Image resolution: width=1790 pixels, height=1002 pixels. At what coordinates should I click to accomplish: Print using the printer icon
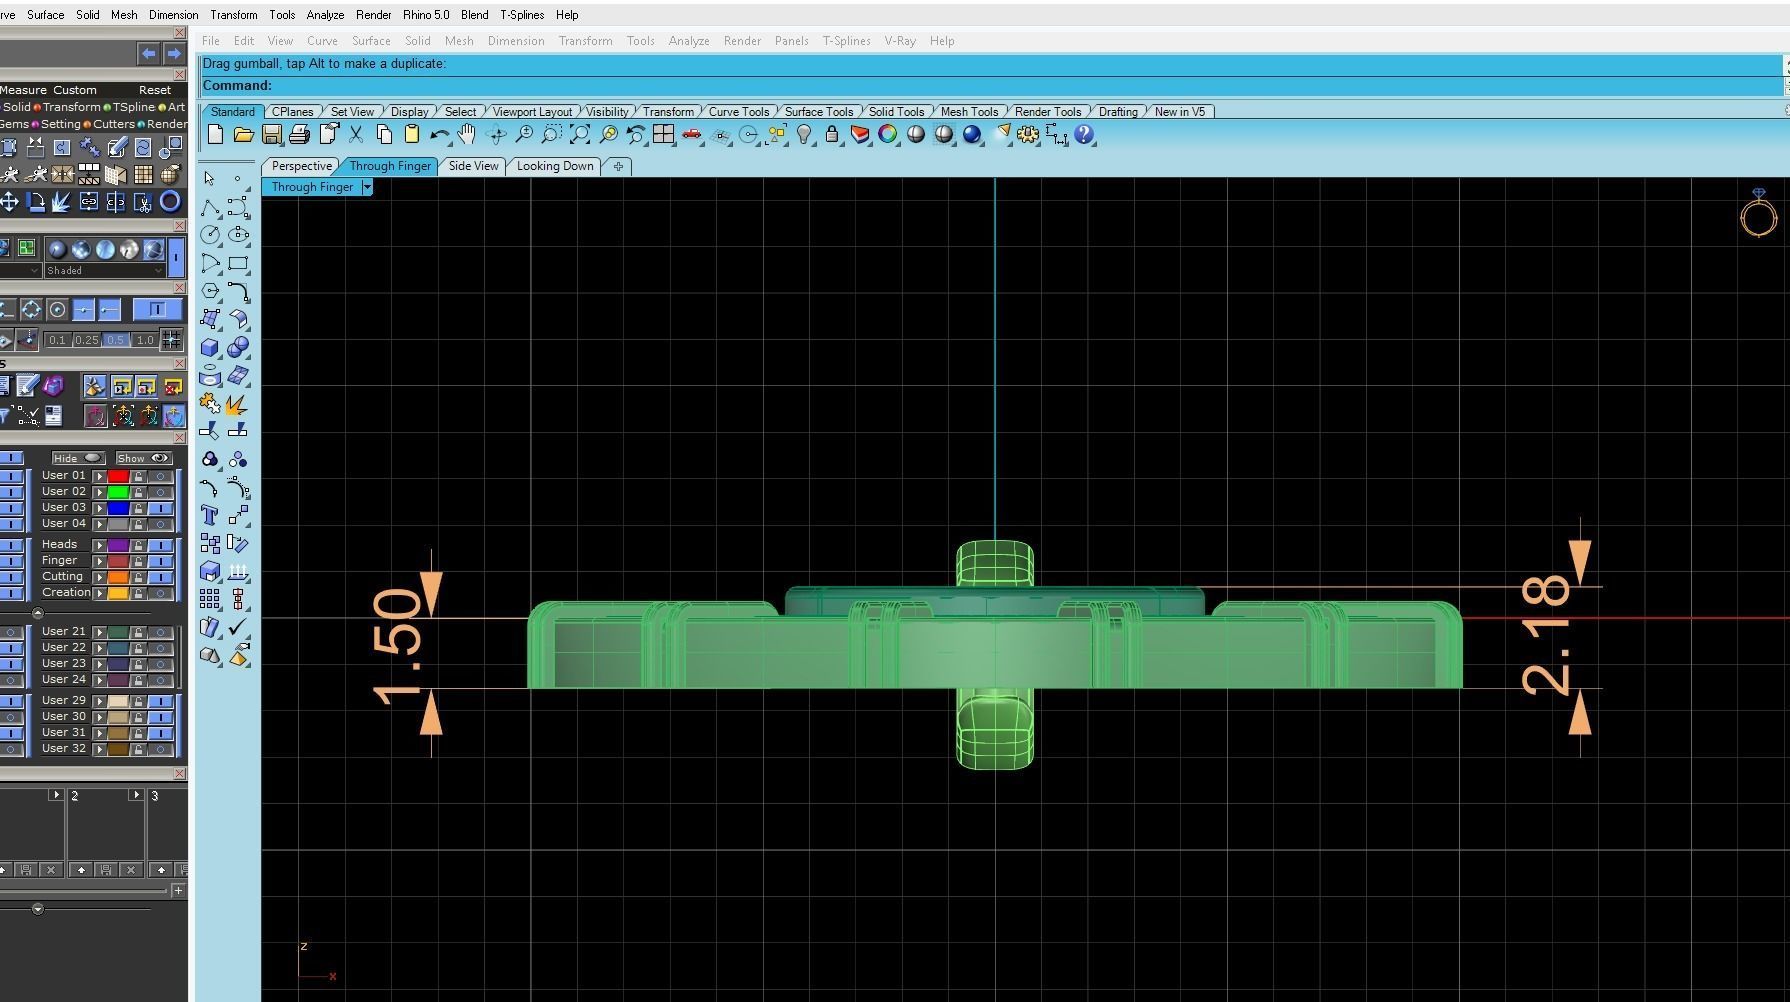click(x=299, y=135)
